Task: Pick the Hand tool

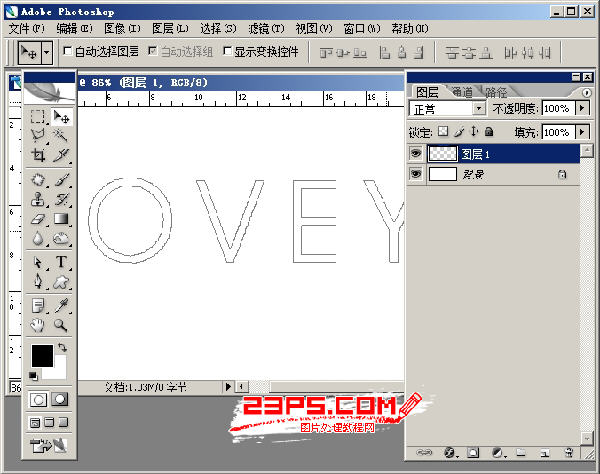Action: 38,325
